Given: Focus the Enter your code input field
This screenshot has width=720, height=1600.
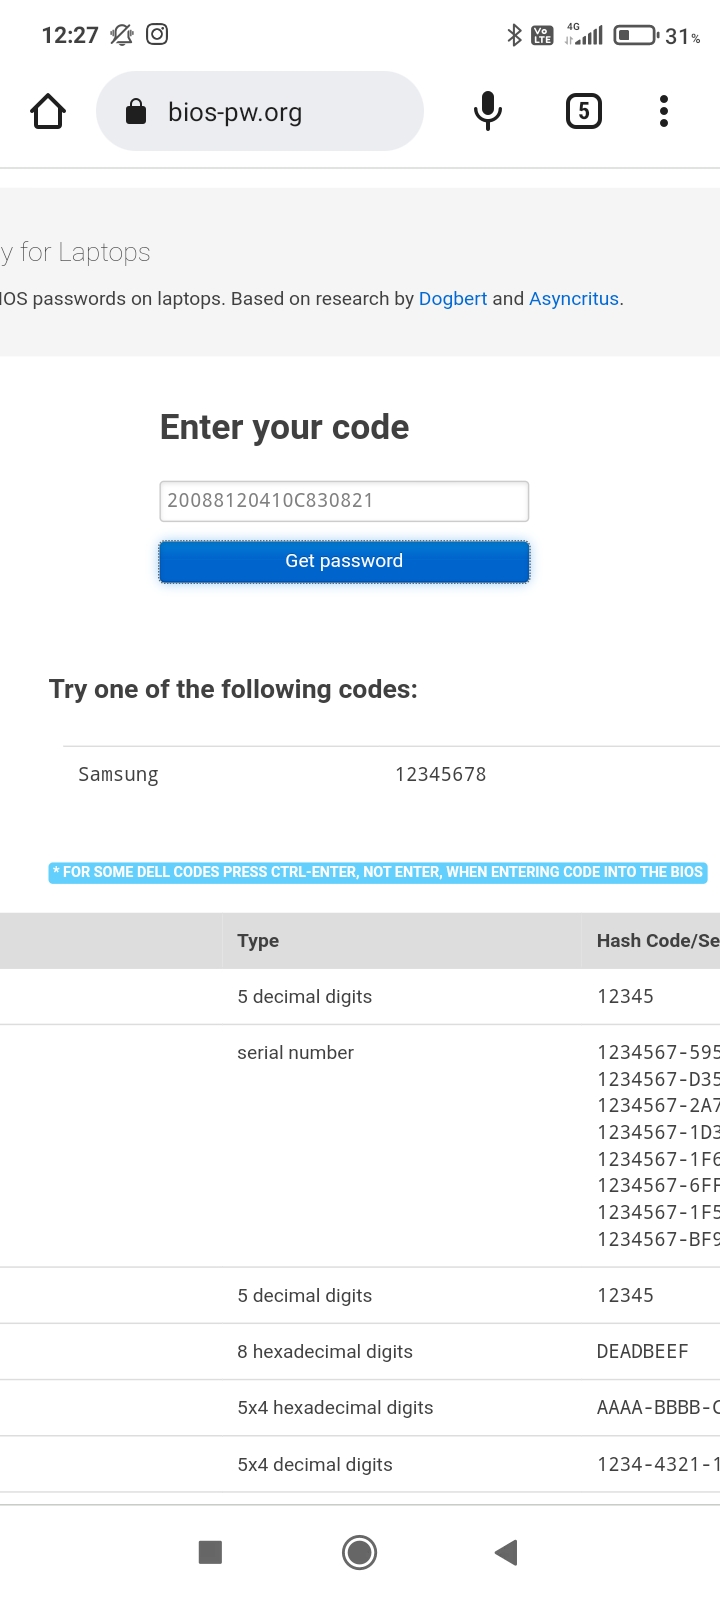Looking at the screenshot, I should pos(344,501).
